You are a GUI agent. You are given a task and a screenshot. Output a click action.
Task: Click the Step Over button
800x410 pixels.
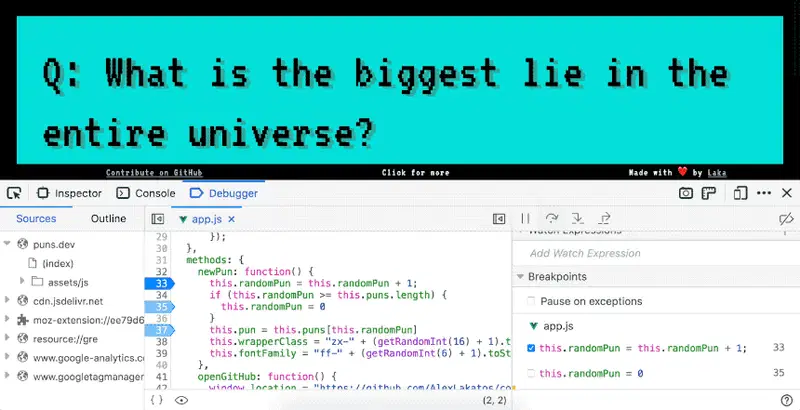(552, 218)
